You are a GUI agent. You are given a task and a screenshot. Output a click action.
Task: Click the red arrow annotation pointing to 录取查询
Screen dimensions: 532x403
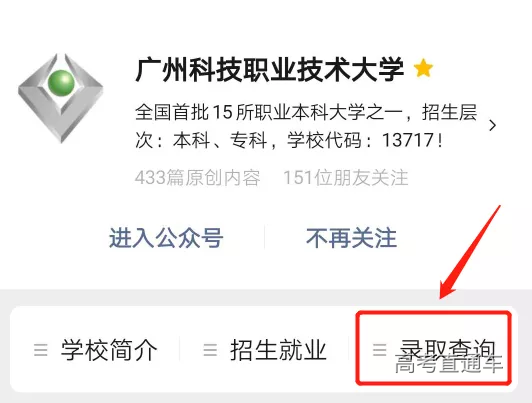(x=470, y=252)
